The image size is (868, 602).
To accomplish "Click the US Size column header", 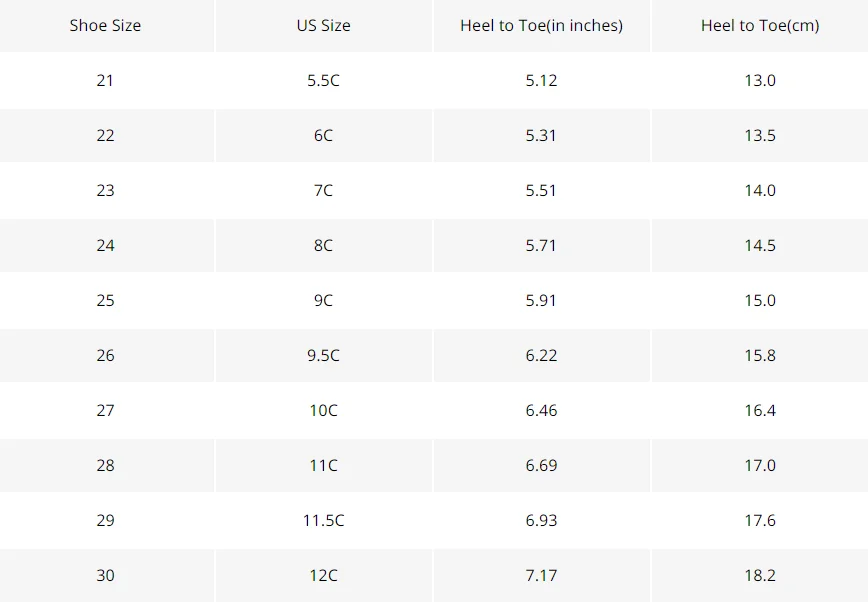I will (x=323, y=25).
